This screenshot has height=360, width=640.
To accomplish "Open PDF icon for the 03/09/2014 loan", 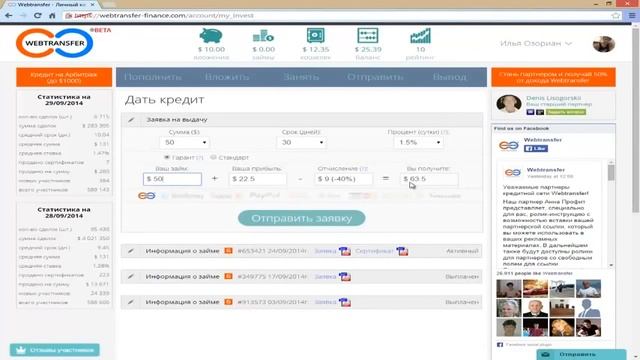I will coord(345,302).
